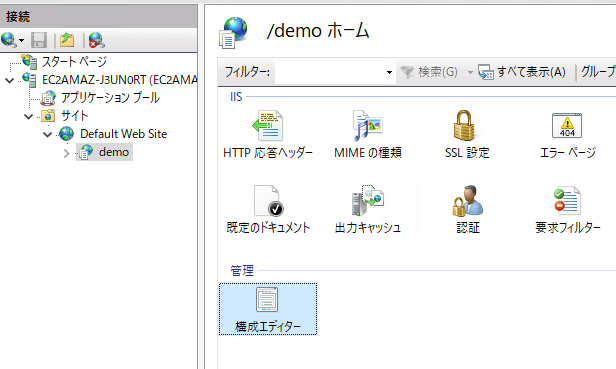616x369 pixels.
Task: Open the 認証 feature icon
Action: (468, 201)
